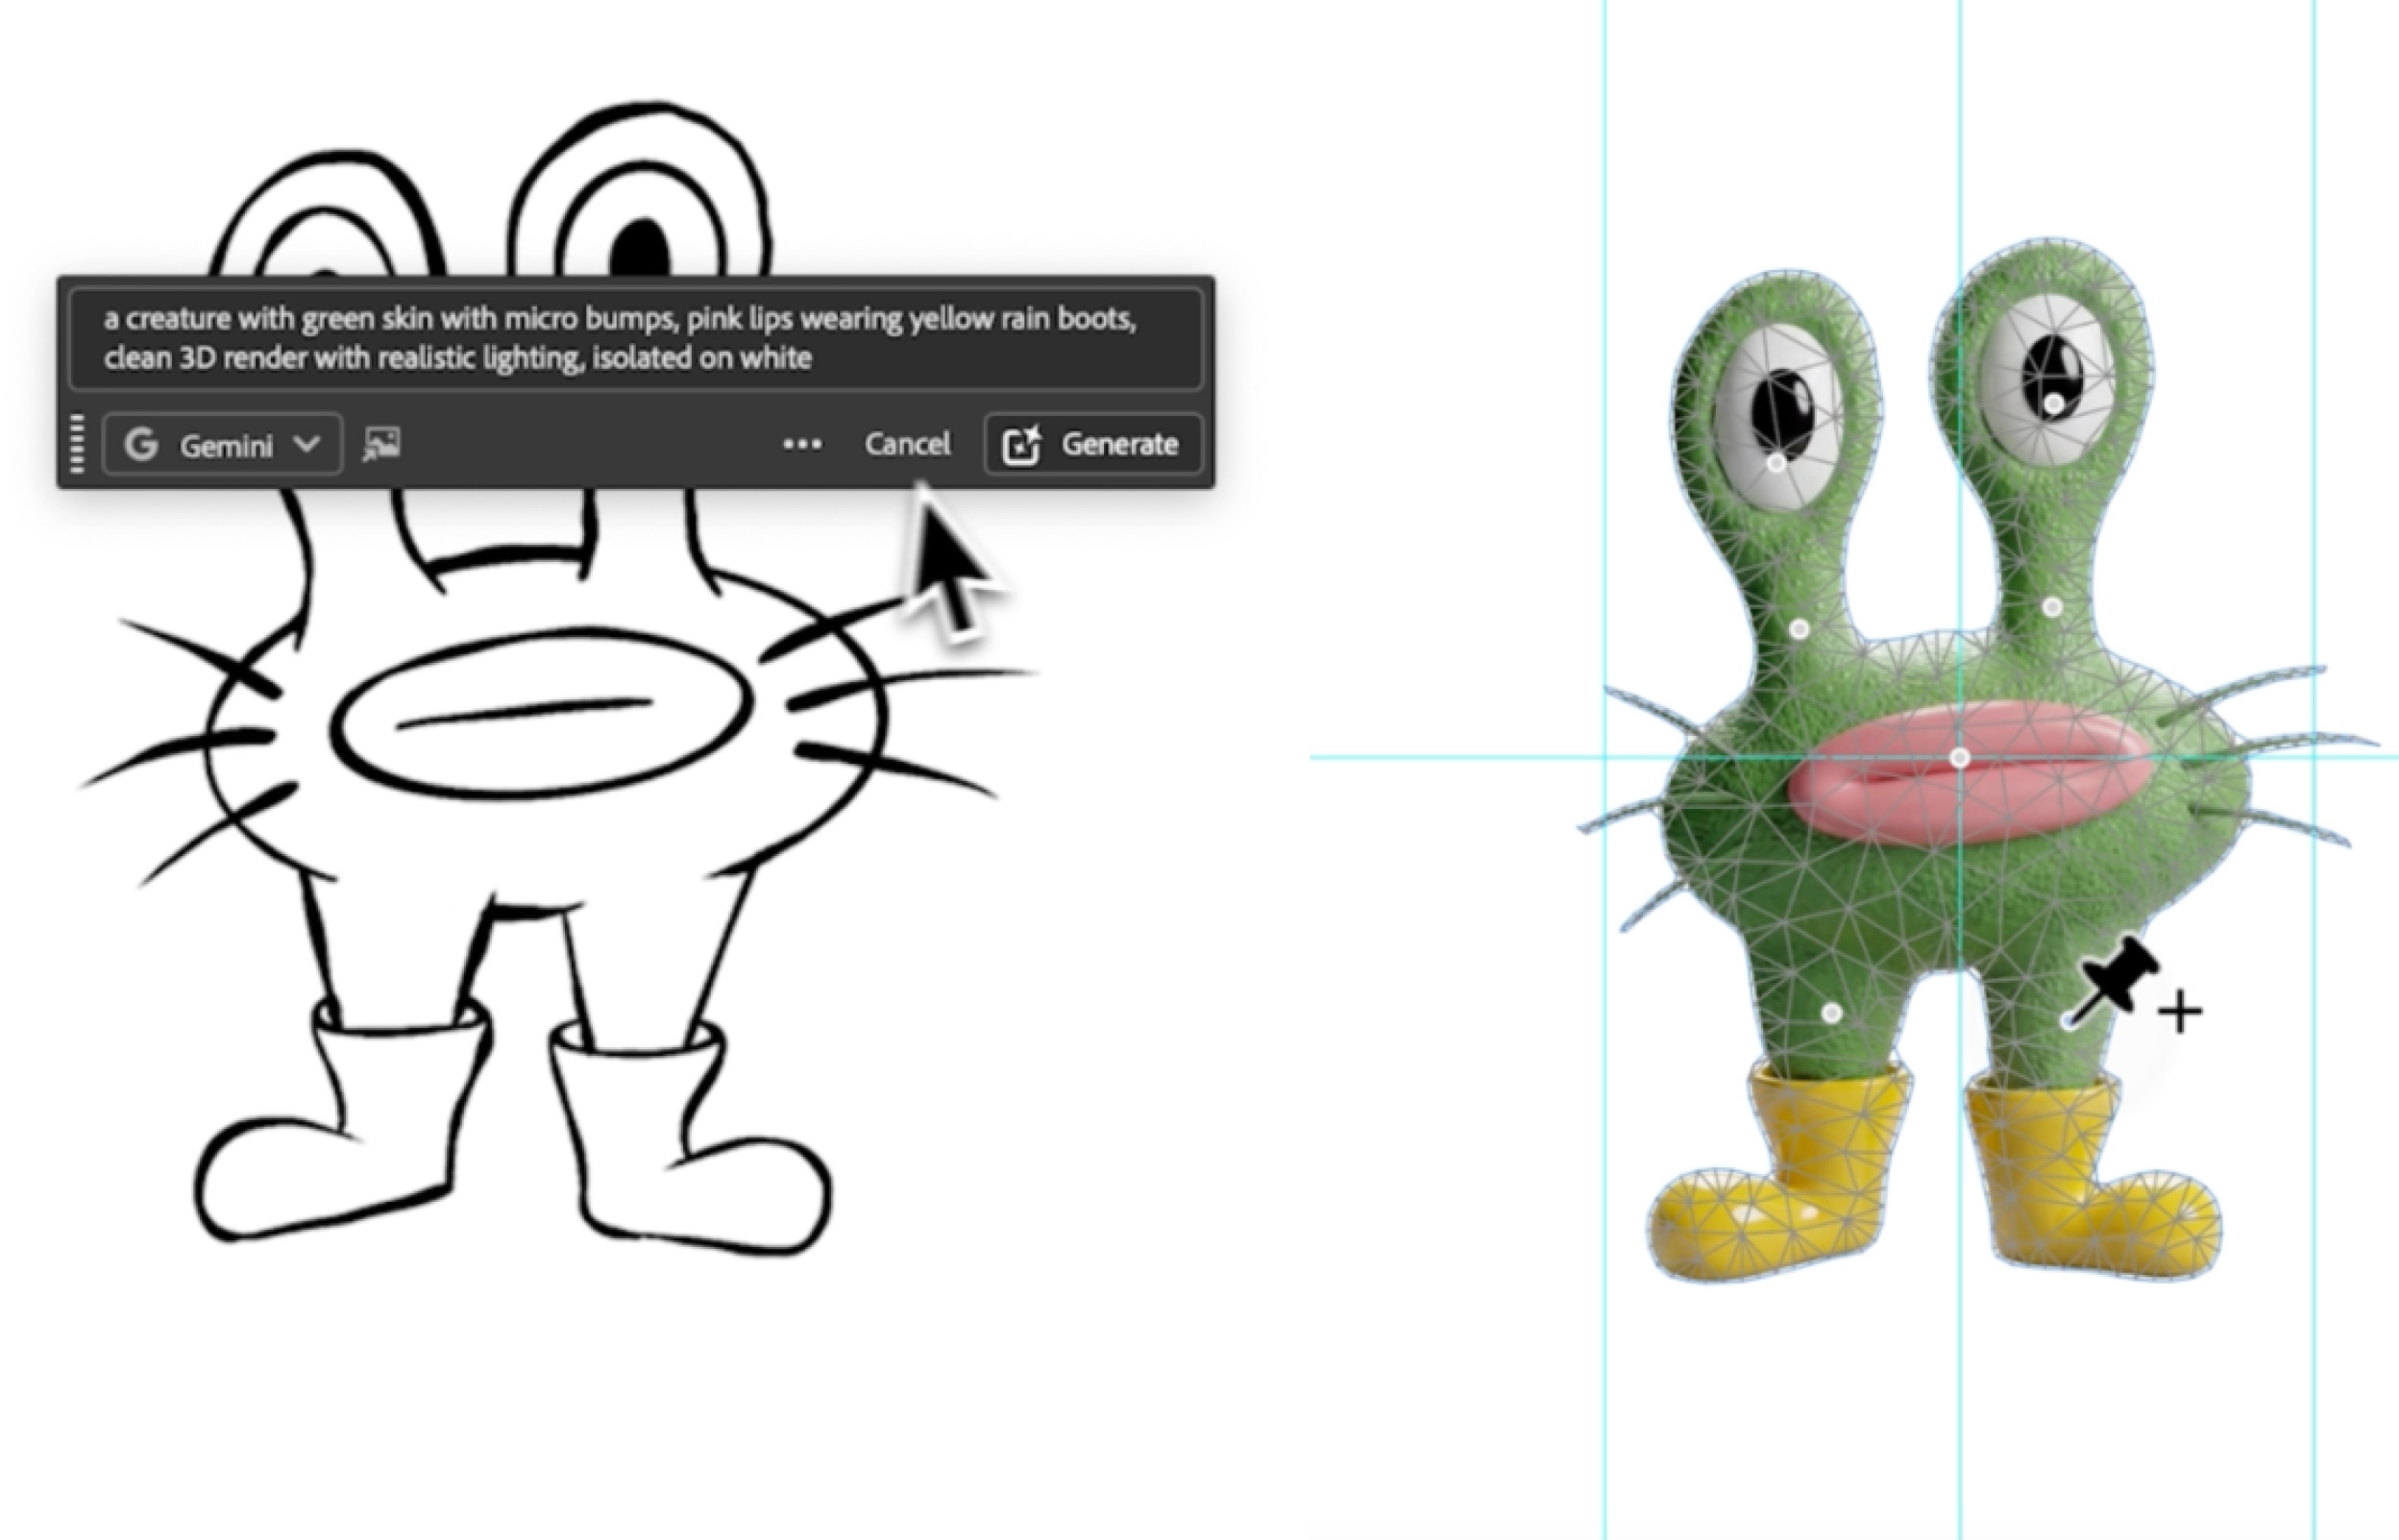The height and width of the screenshot is (1540, 2399).
Task: Click Cancel in the prompt bar
Action: tap(907, 444)
